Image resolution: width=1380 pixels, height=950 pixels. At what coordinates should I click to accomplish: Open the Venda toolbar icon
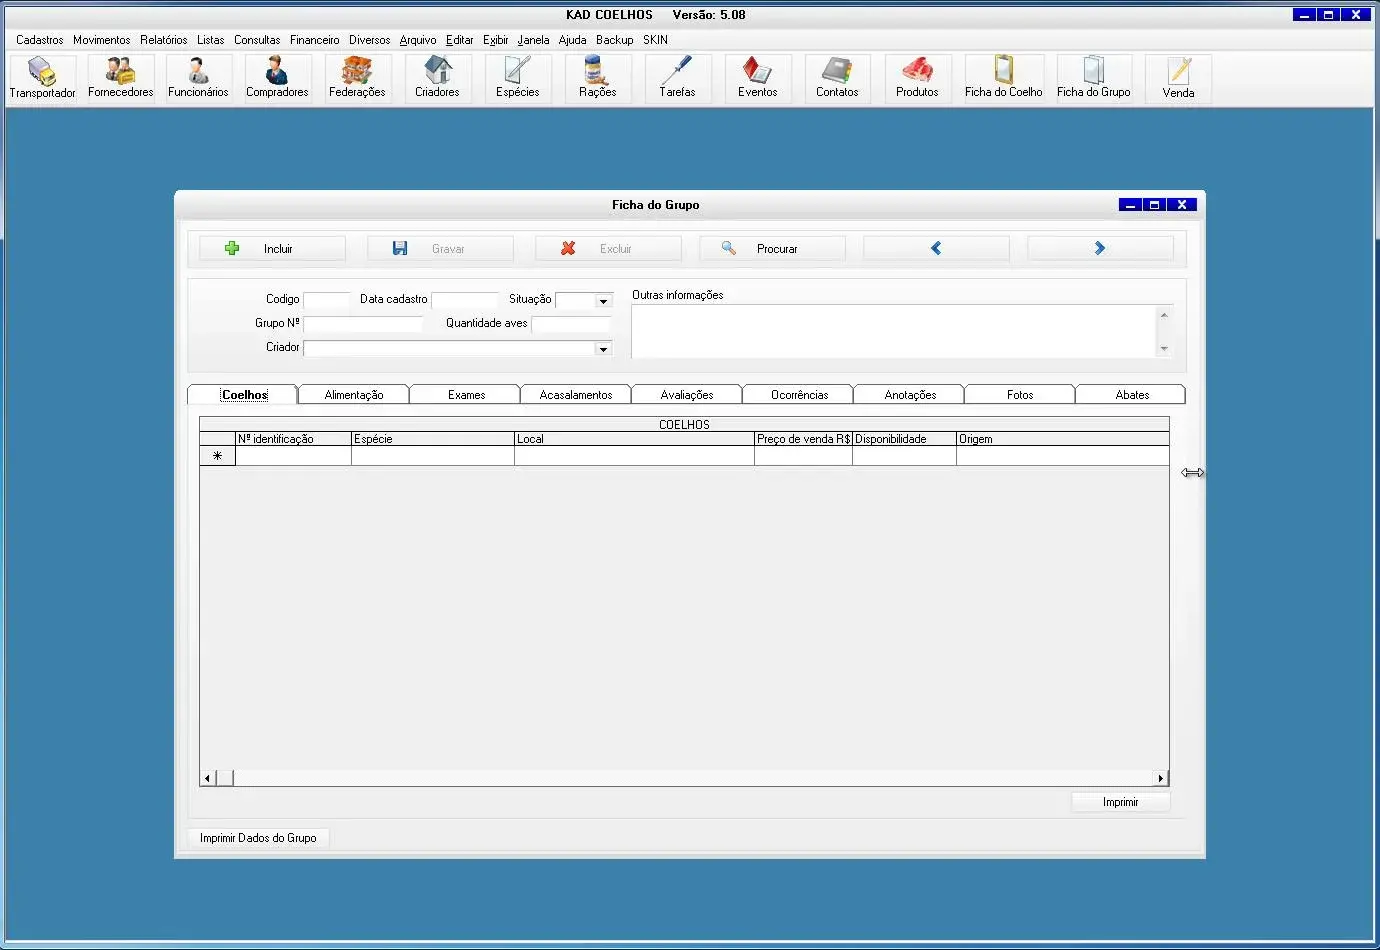[x=1178, y=78]
